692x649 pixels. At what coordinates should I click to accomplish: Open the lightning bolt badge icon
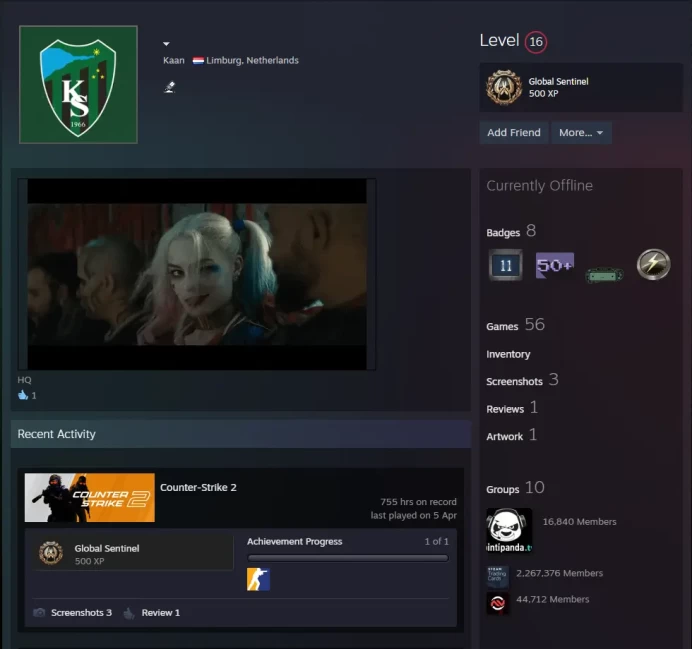(654, 264)
